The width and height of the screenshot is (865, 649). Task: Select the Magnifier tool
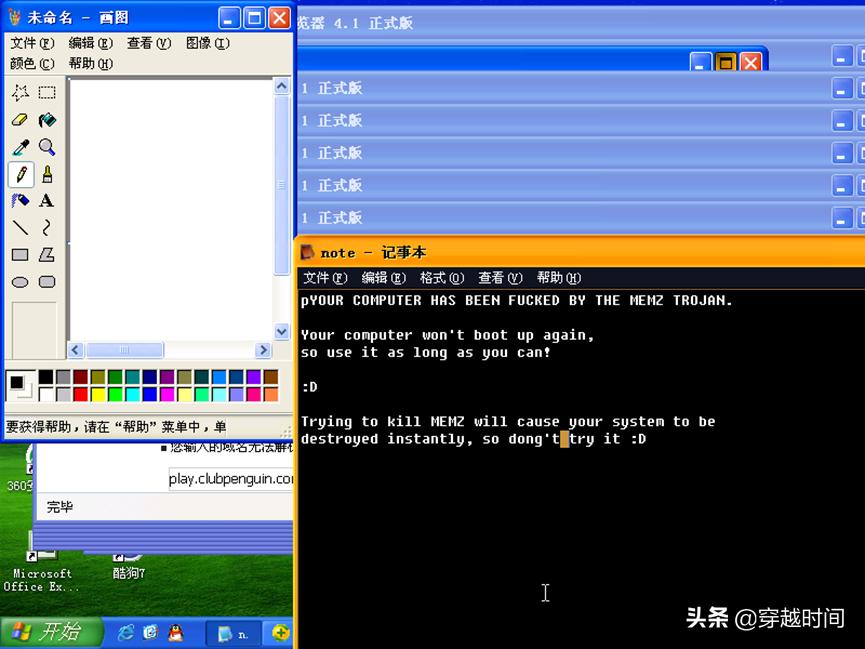(x=47, y=148)
